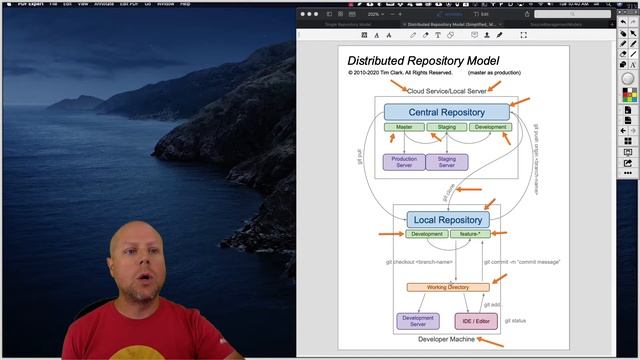Zoom out with the minus button

point(392,14)
